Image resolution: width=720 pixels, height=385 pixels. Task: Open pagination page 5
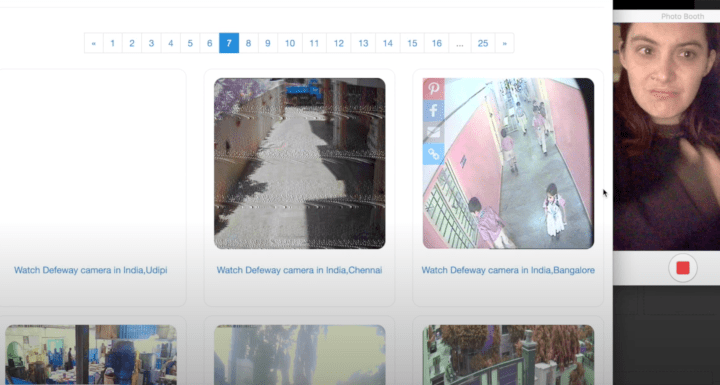190,43
